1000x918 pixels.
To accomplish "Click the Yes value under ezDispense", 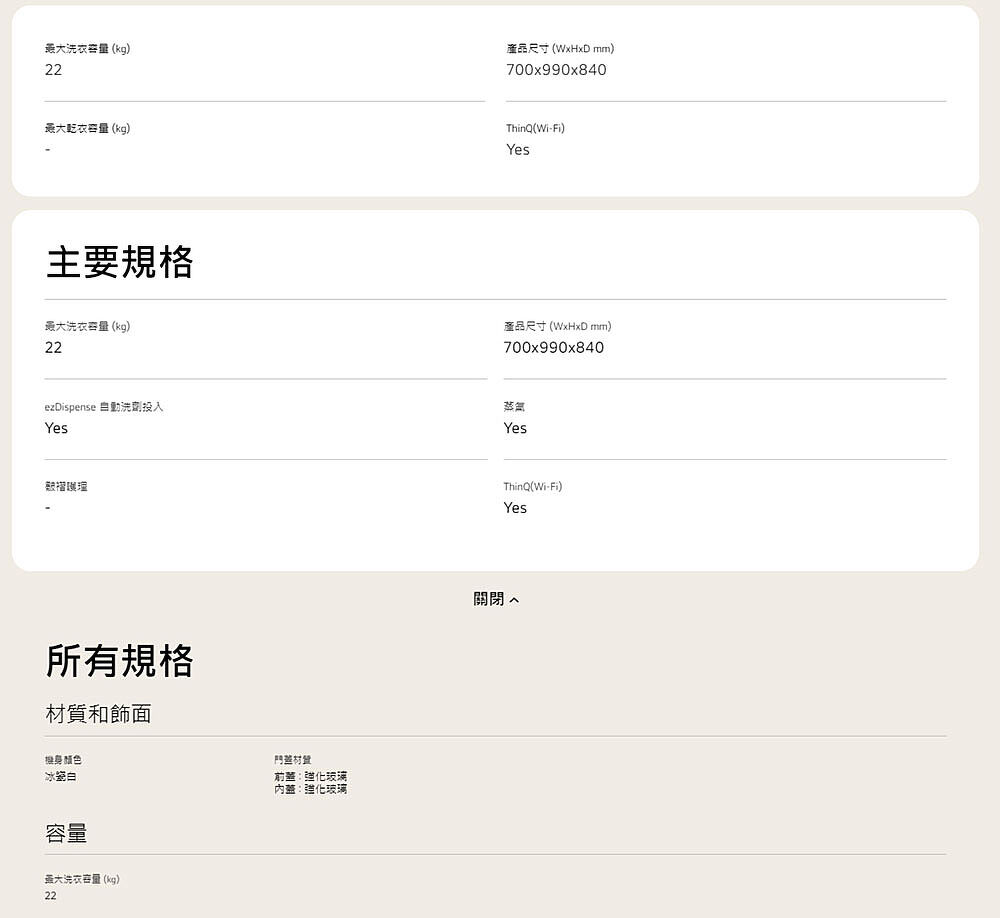I will (x=56, y=428).
